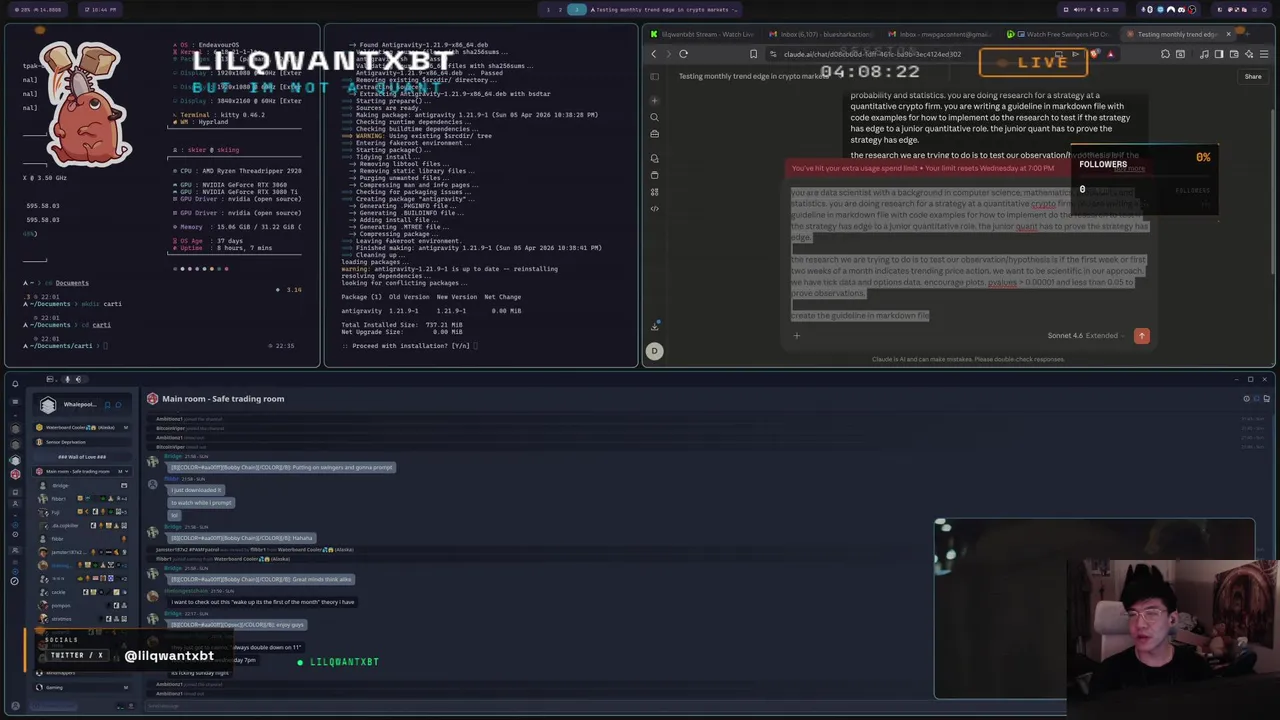Start a new chat with plus icon

pos(654,100)
